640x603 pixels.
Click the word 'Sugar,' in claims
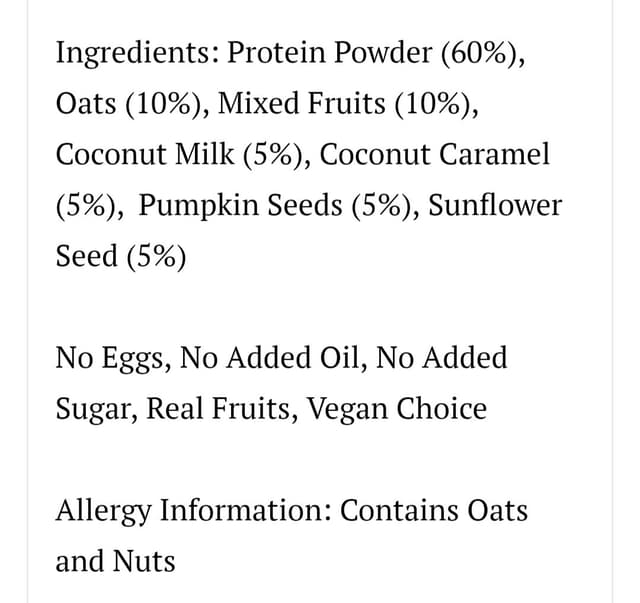(96, 410)
